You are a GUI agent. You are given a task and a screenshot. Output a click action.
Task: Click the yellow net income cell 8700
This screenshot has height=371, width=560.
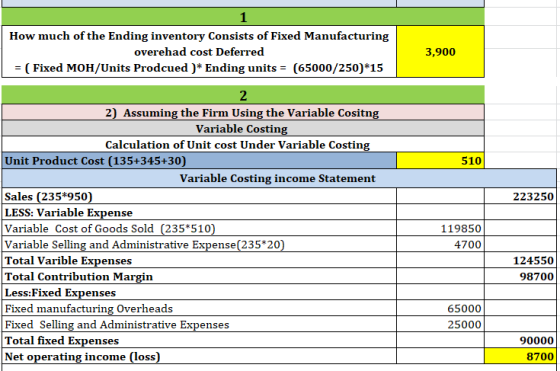point(520,356)
